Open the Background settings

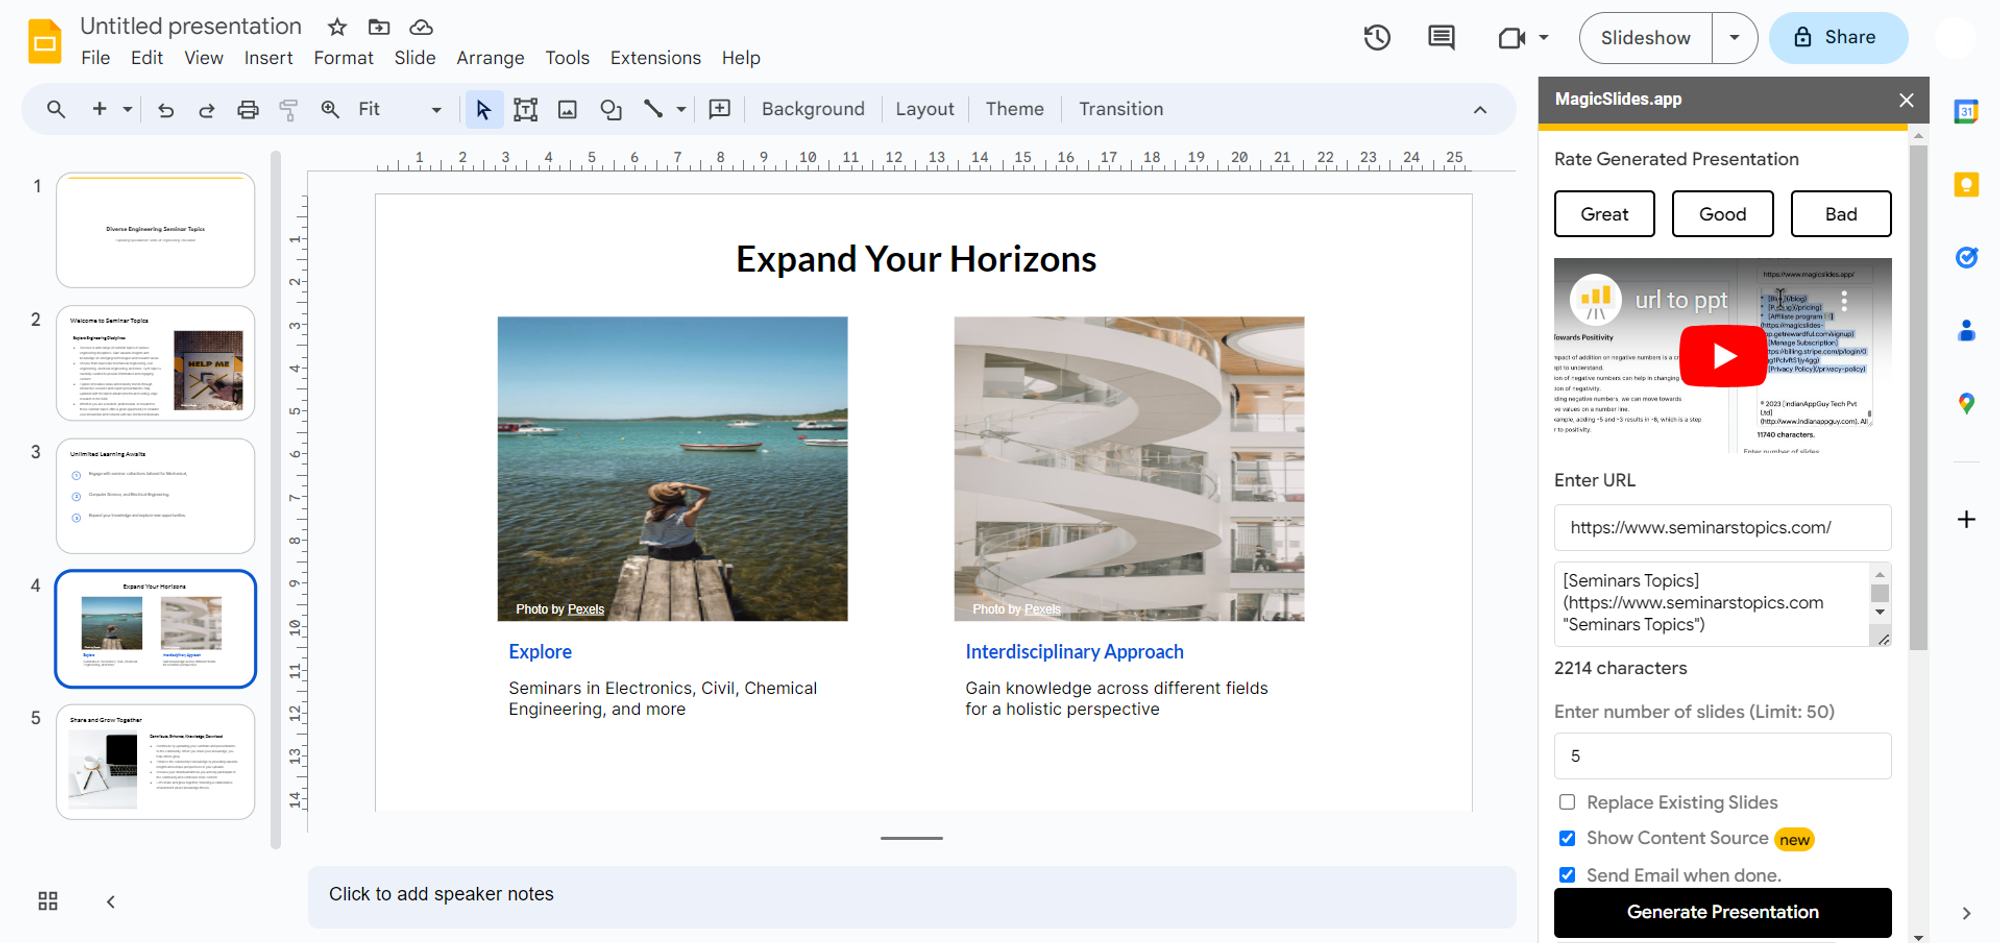coord(813,109)
